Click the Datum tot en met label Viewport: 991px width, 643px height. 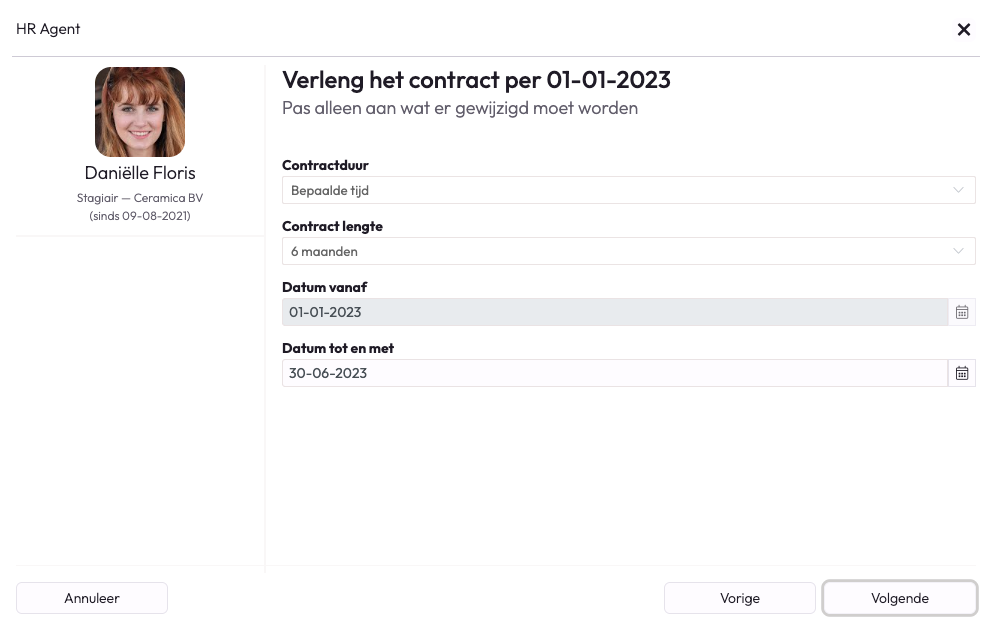coord(337,348)
